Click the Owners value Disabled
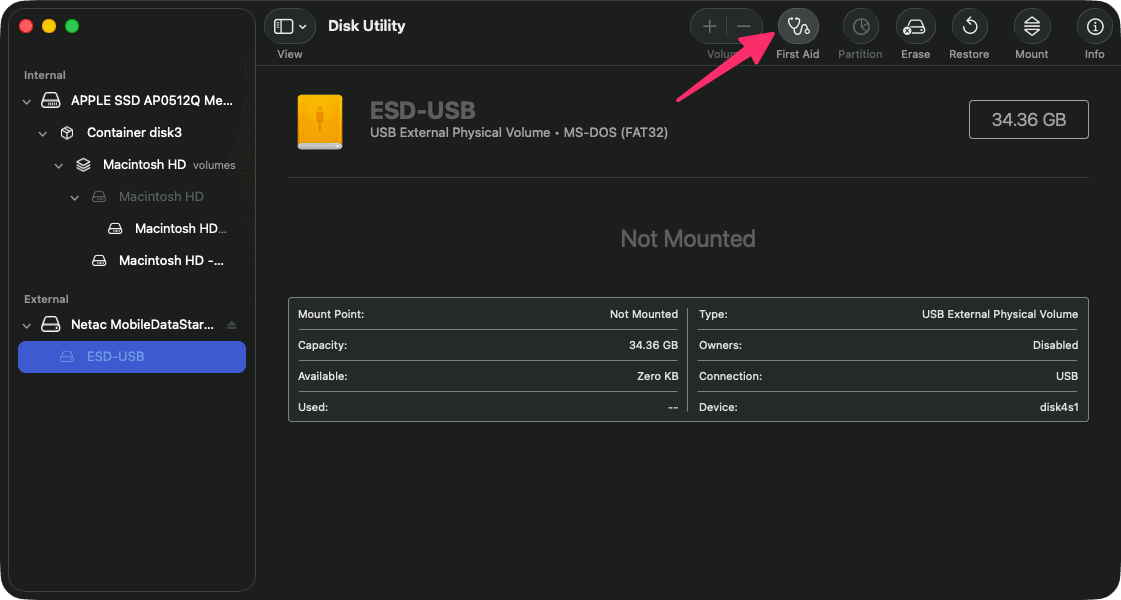The height and width of the screenshot is (600, 1121). pyautogui.click(x=1055, y=345)
